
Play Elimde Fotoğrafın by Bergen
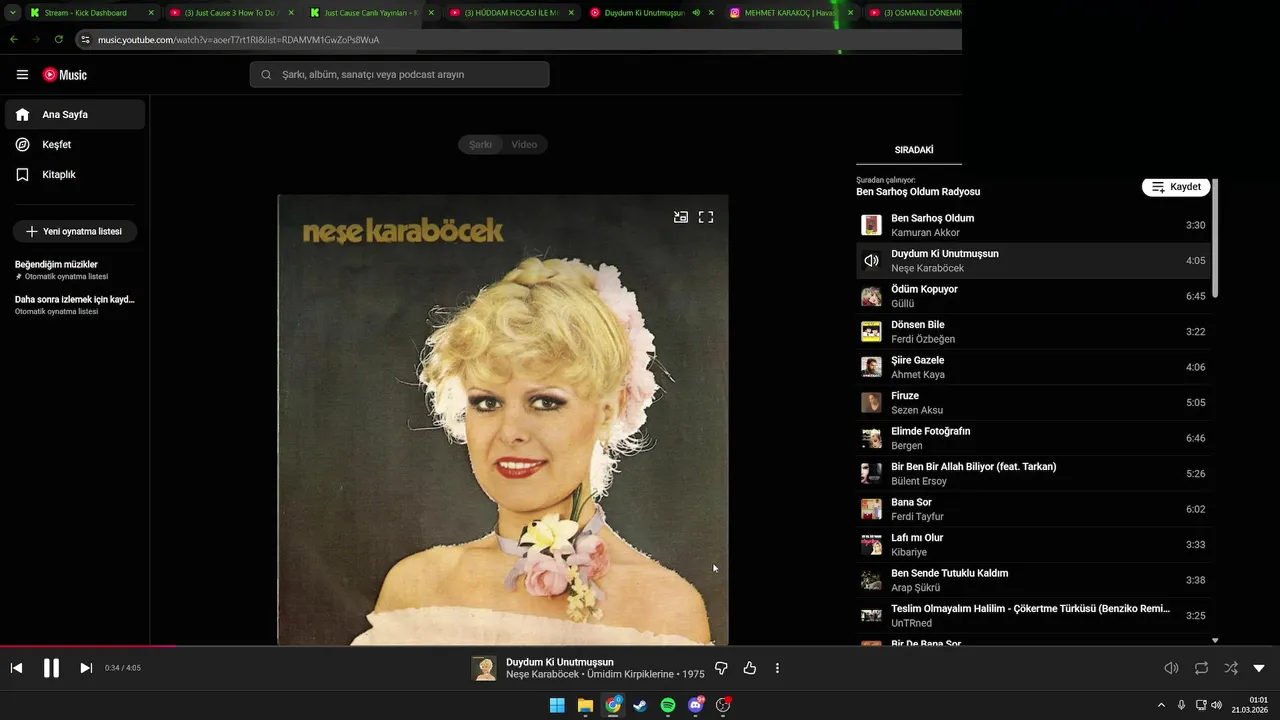1034,438
